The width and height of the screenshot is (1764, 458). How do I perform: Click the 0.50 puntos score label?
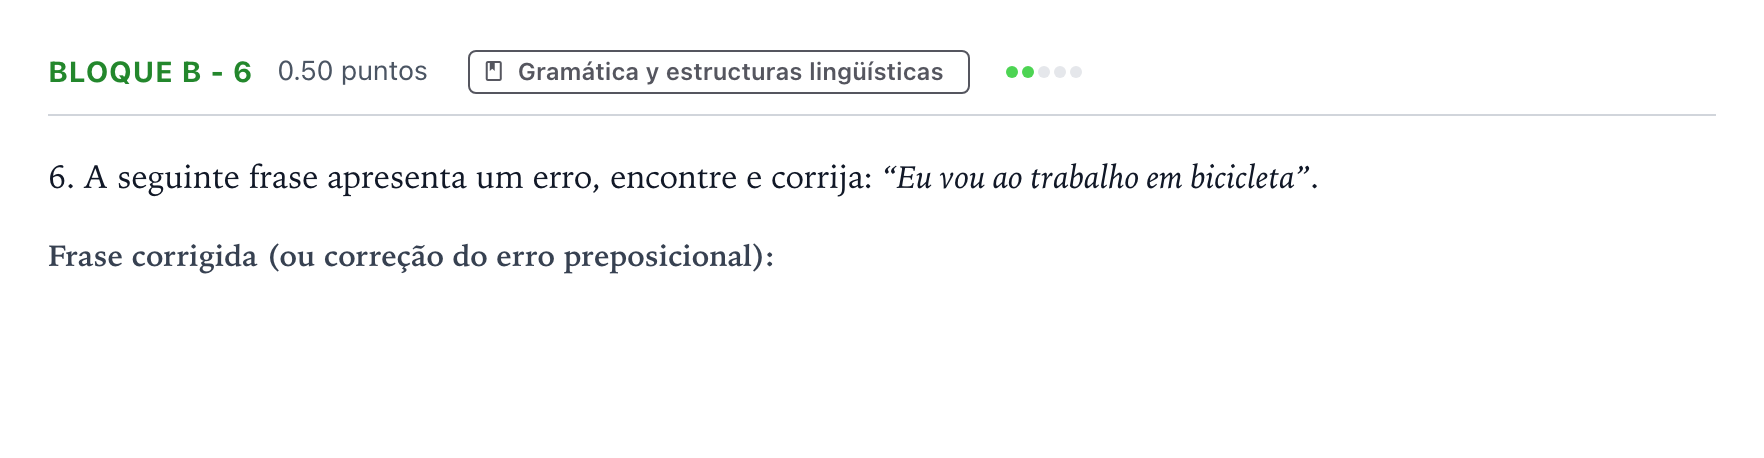tap(353, 72)
